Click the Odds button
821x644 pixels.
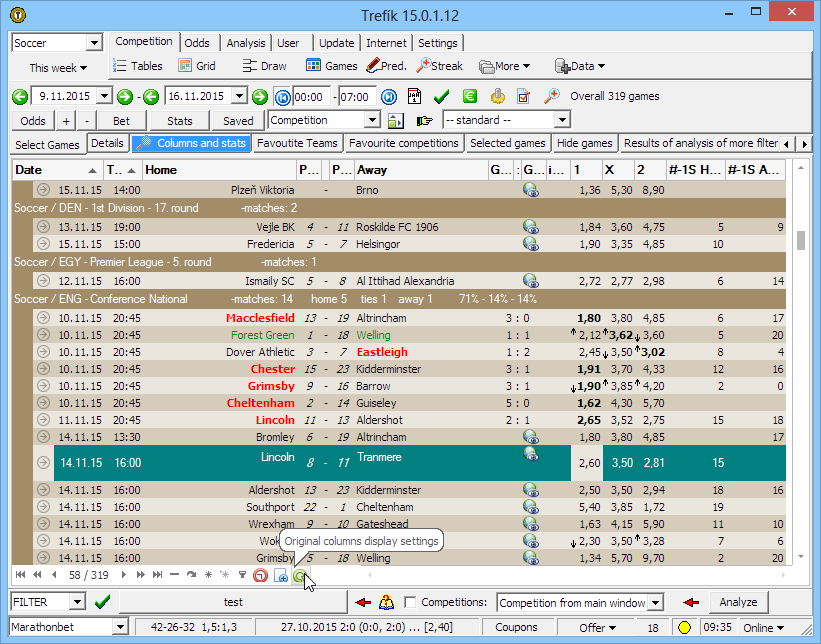click(33, 120)
